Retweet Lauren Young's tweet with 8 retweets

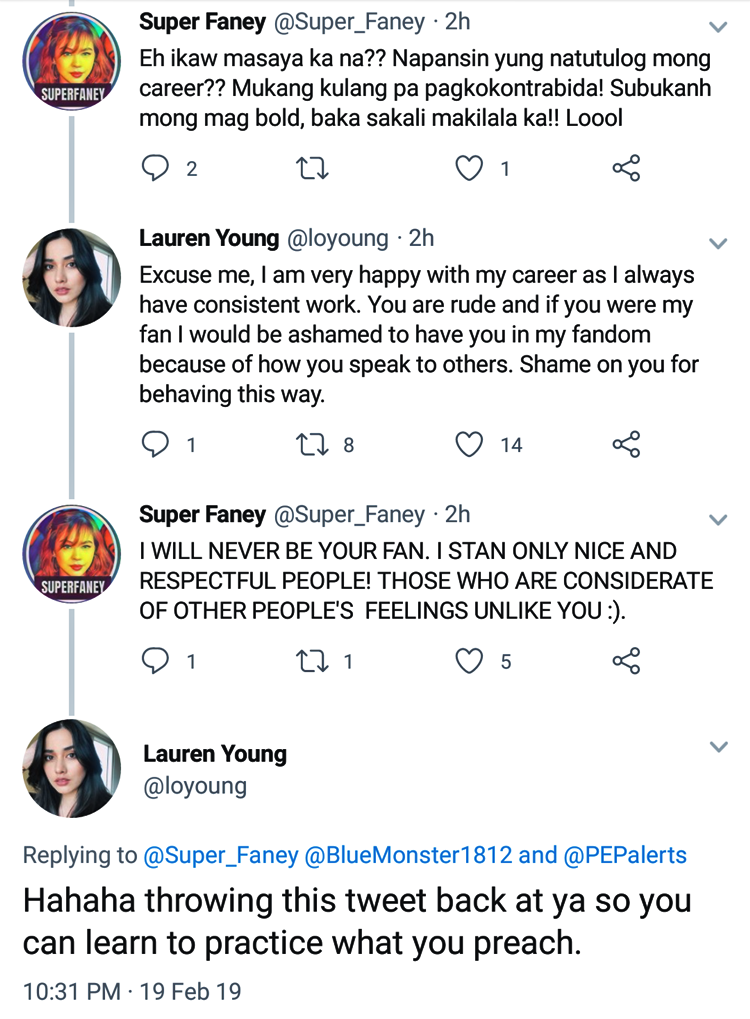311,444
